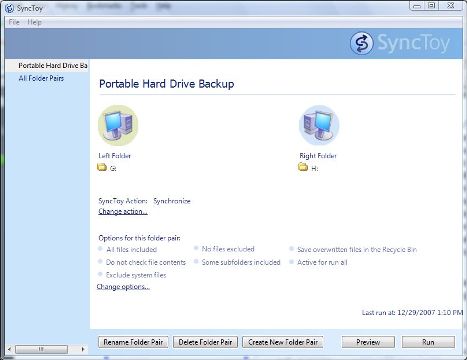The width and height of the screenshot is (467, 360).
Task: Click the Active for run all option
Action: pyautogui.click(x=322, y=262)
